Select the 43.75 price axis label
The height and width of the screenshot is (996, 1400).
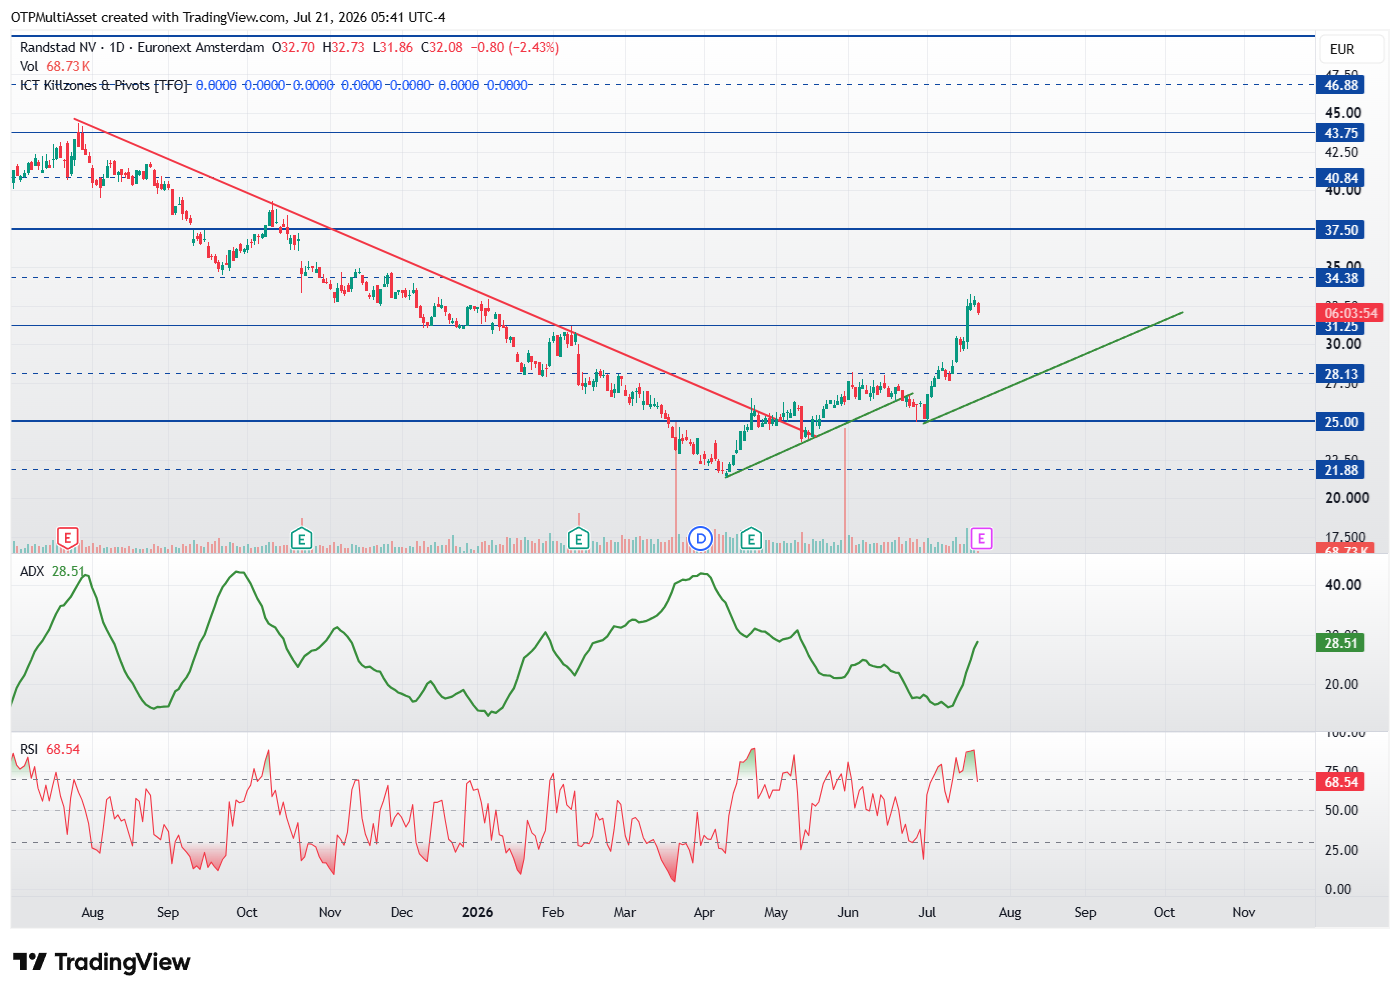1340,133
